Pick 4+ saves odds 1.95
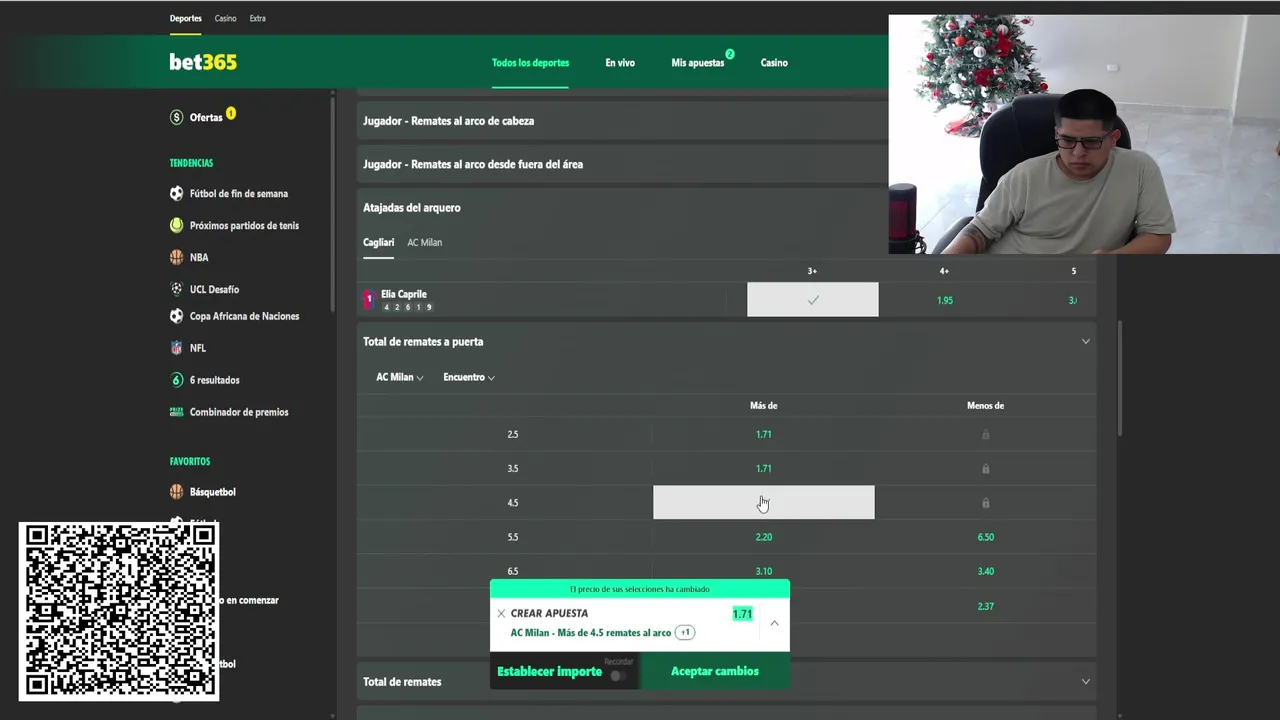The width and height of the screenshot is (1280, 720). click(944, 300)
